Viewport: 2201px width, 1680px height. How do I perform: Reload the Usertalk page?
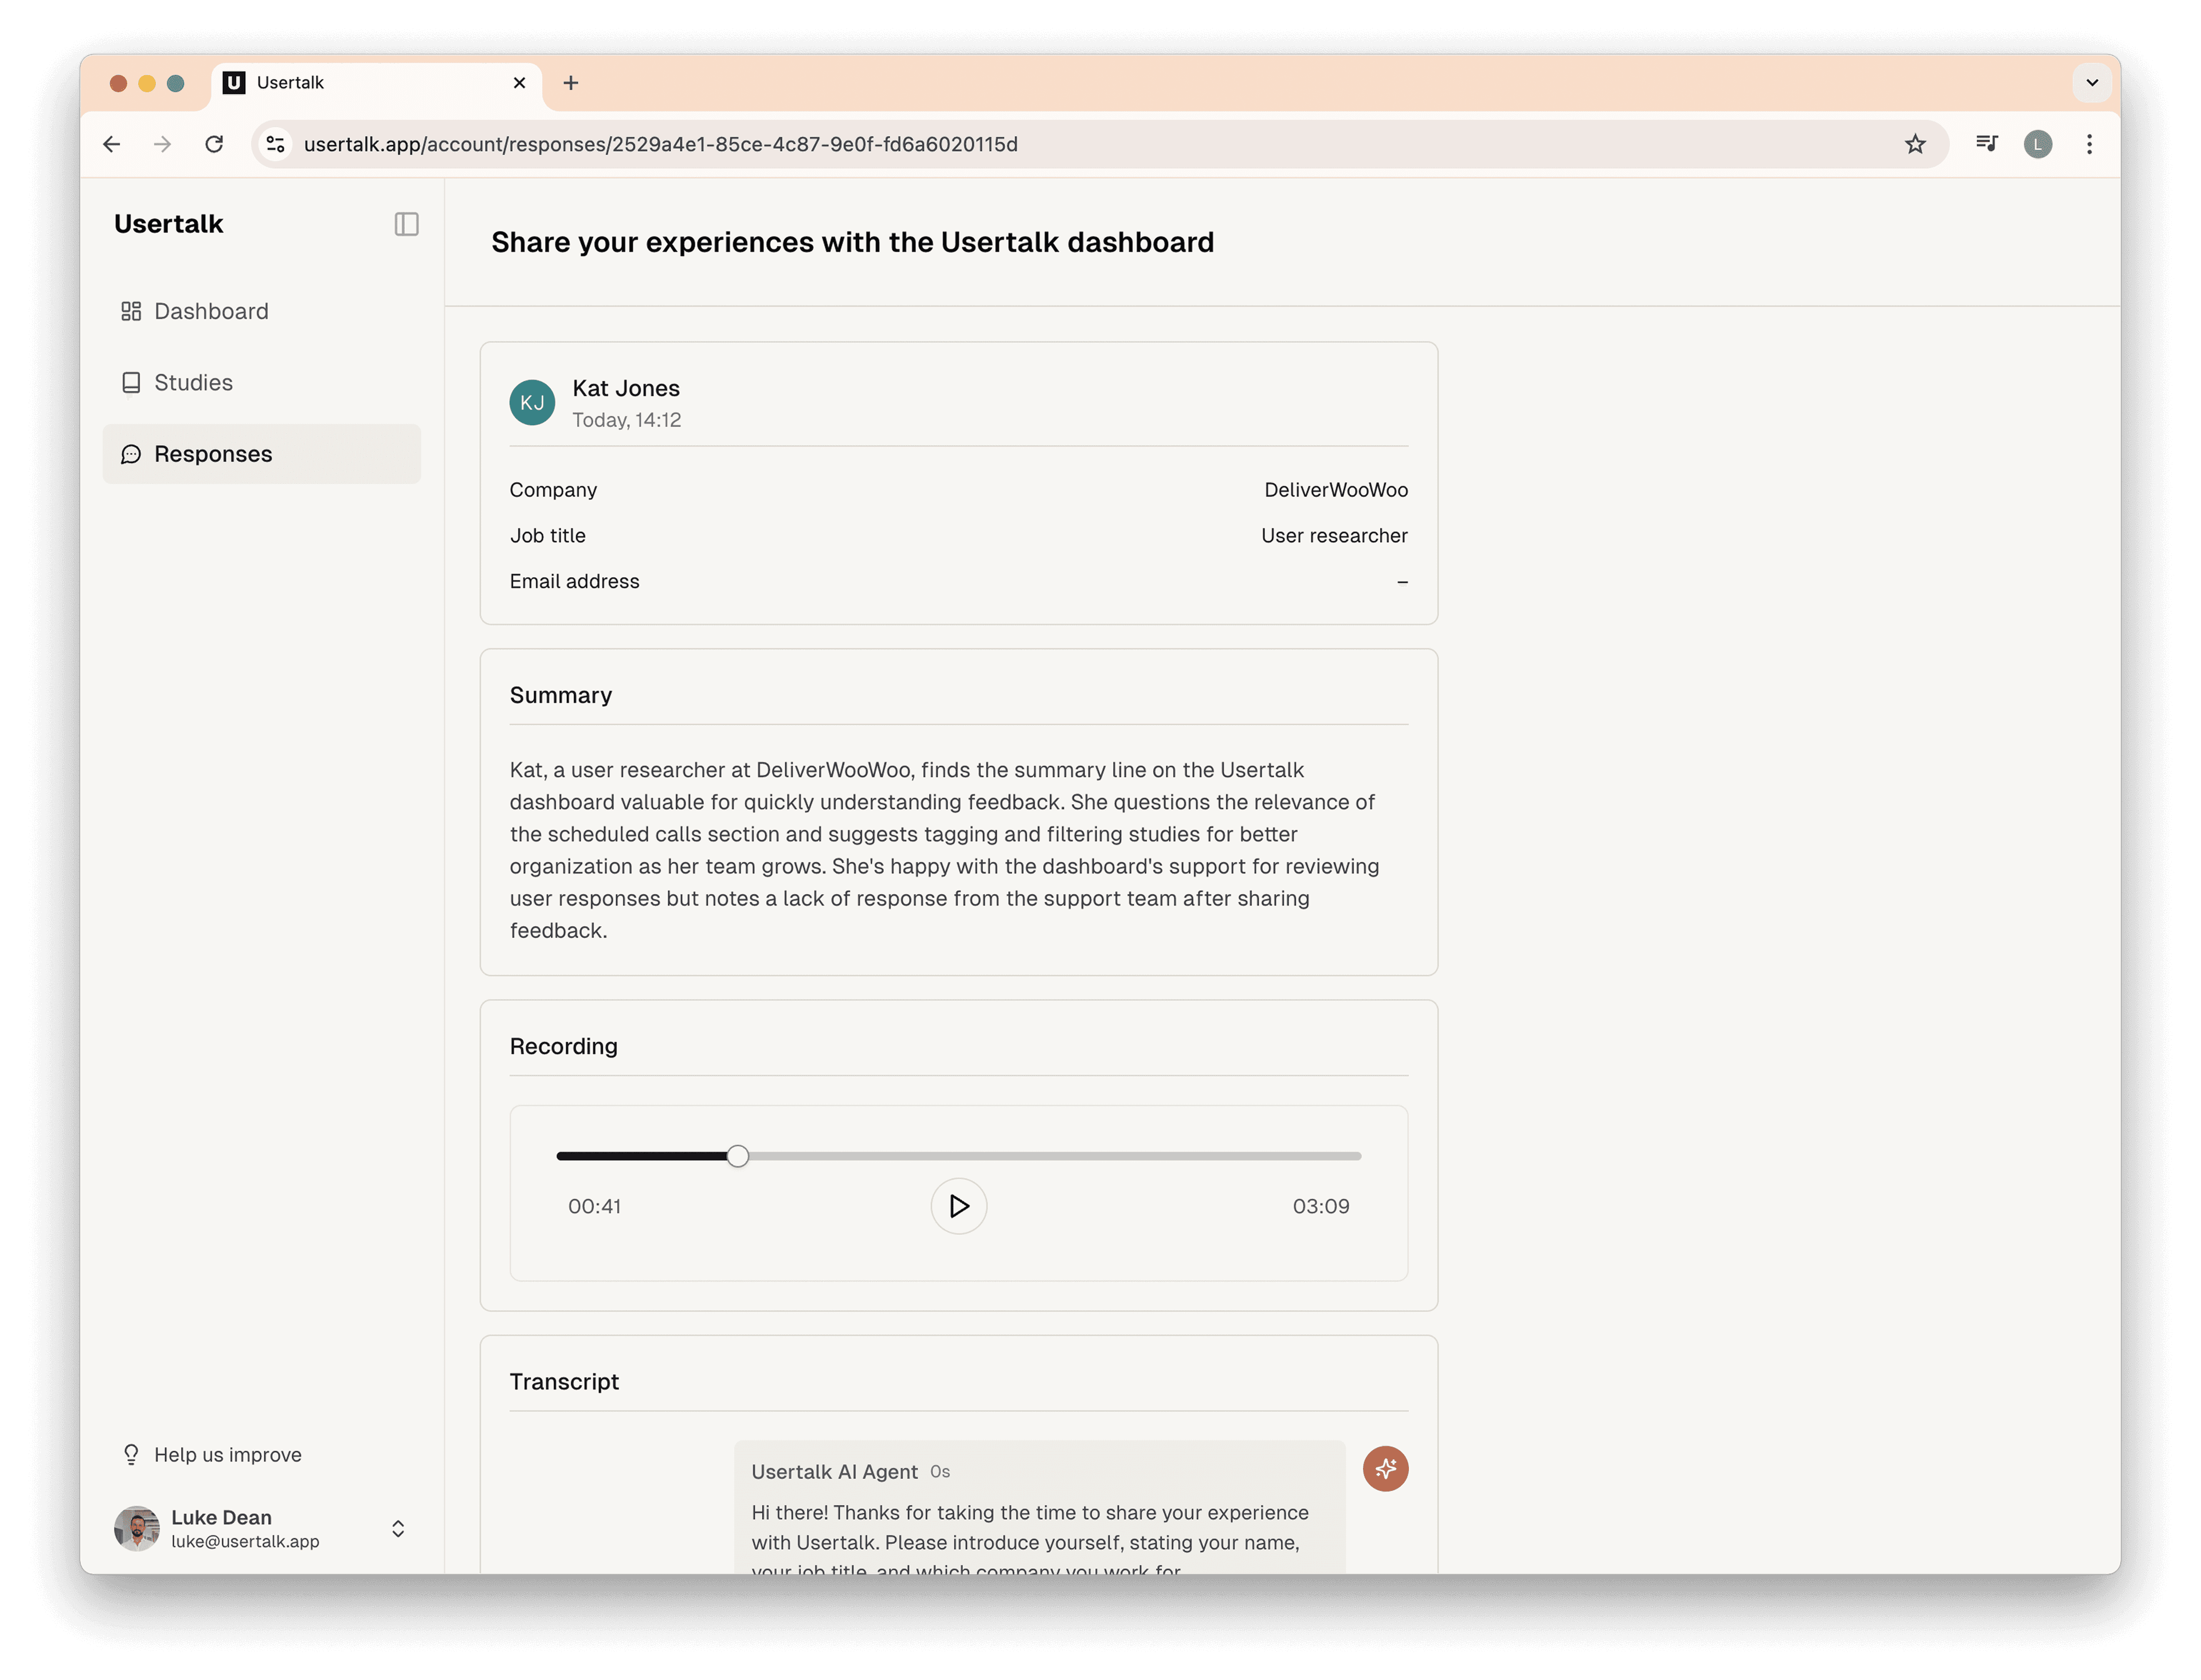[x=214, y=144]
